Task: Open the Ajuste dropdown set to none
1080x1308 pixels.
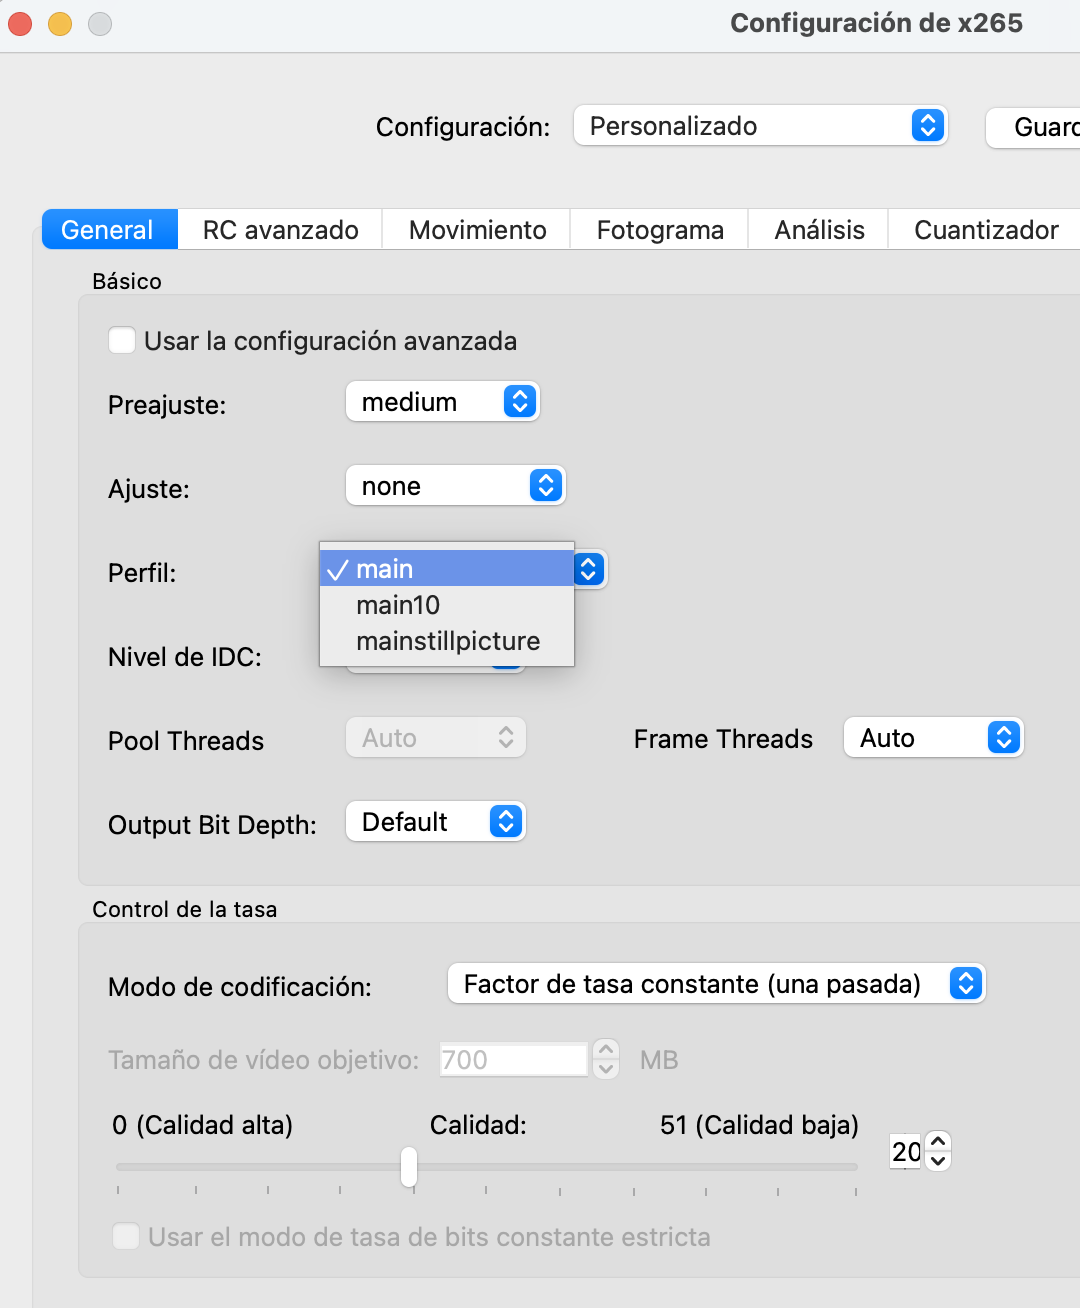Action: click(455, 486)
